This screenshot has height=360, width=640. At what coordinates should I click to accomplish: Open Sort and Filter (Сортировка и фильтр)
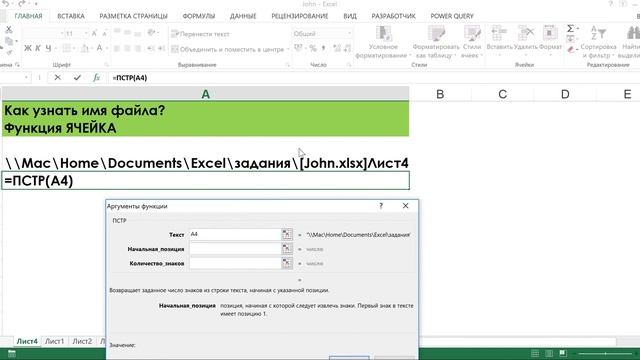(598, 42)
